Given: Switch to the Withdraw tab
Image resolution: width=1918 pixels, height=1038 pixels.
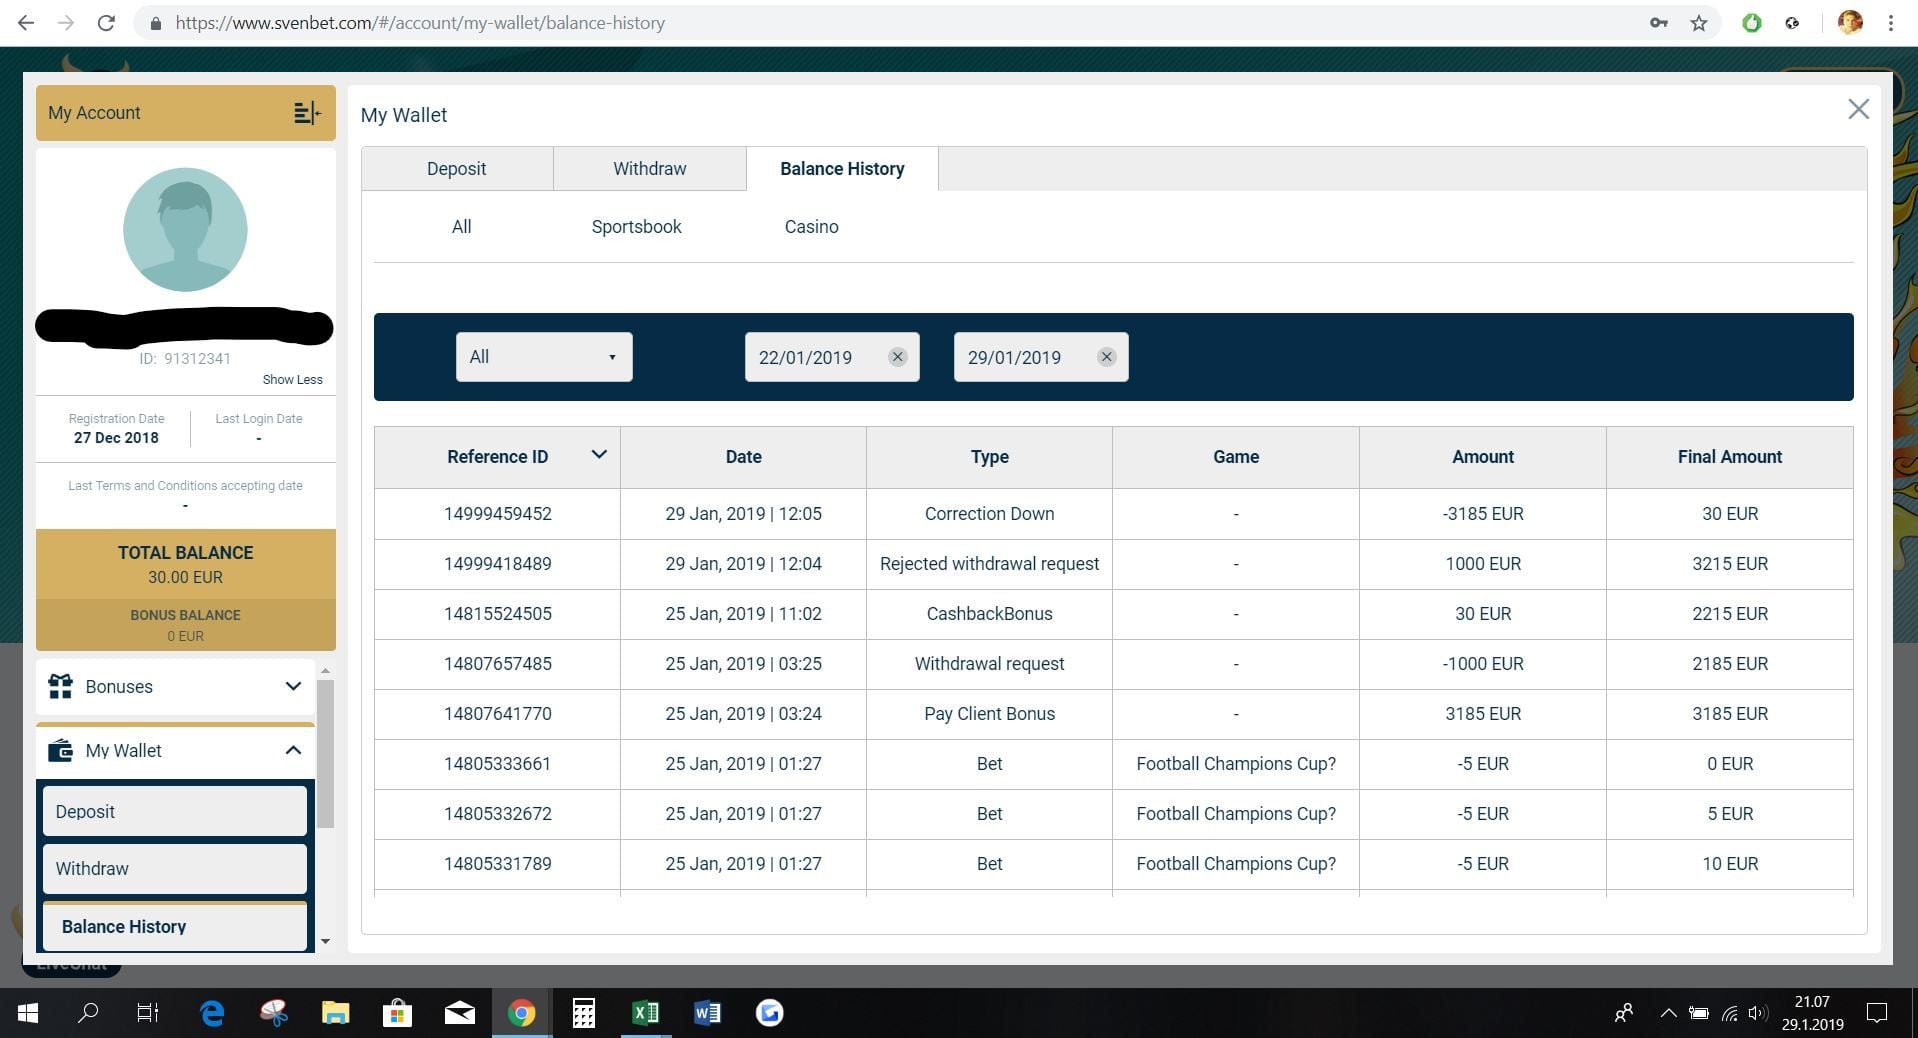Looking at the screenshot, I should (650, 168).
